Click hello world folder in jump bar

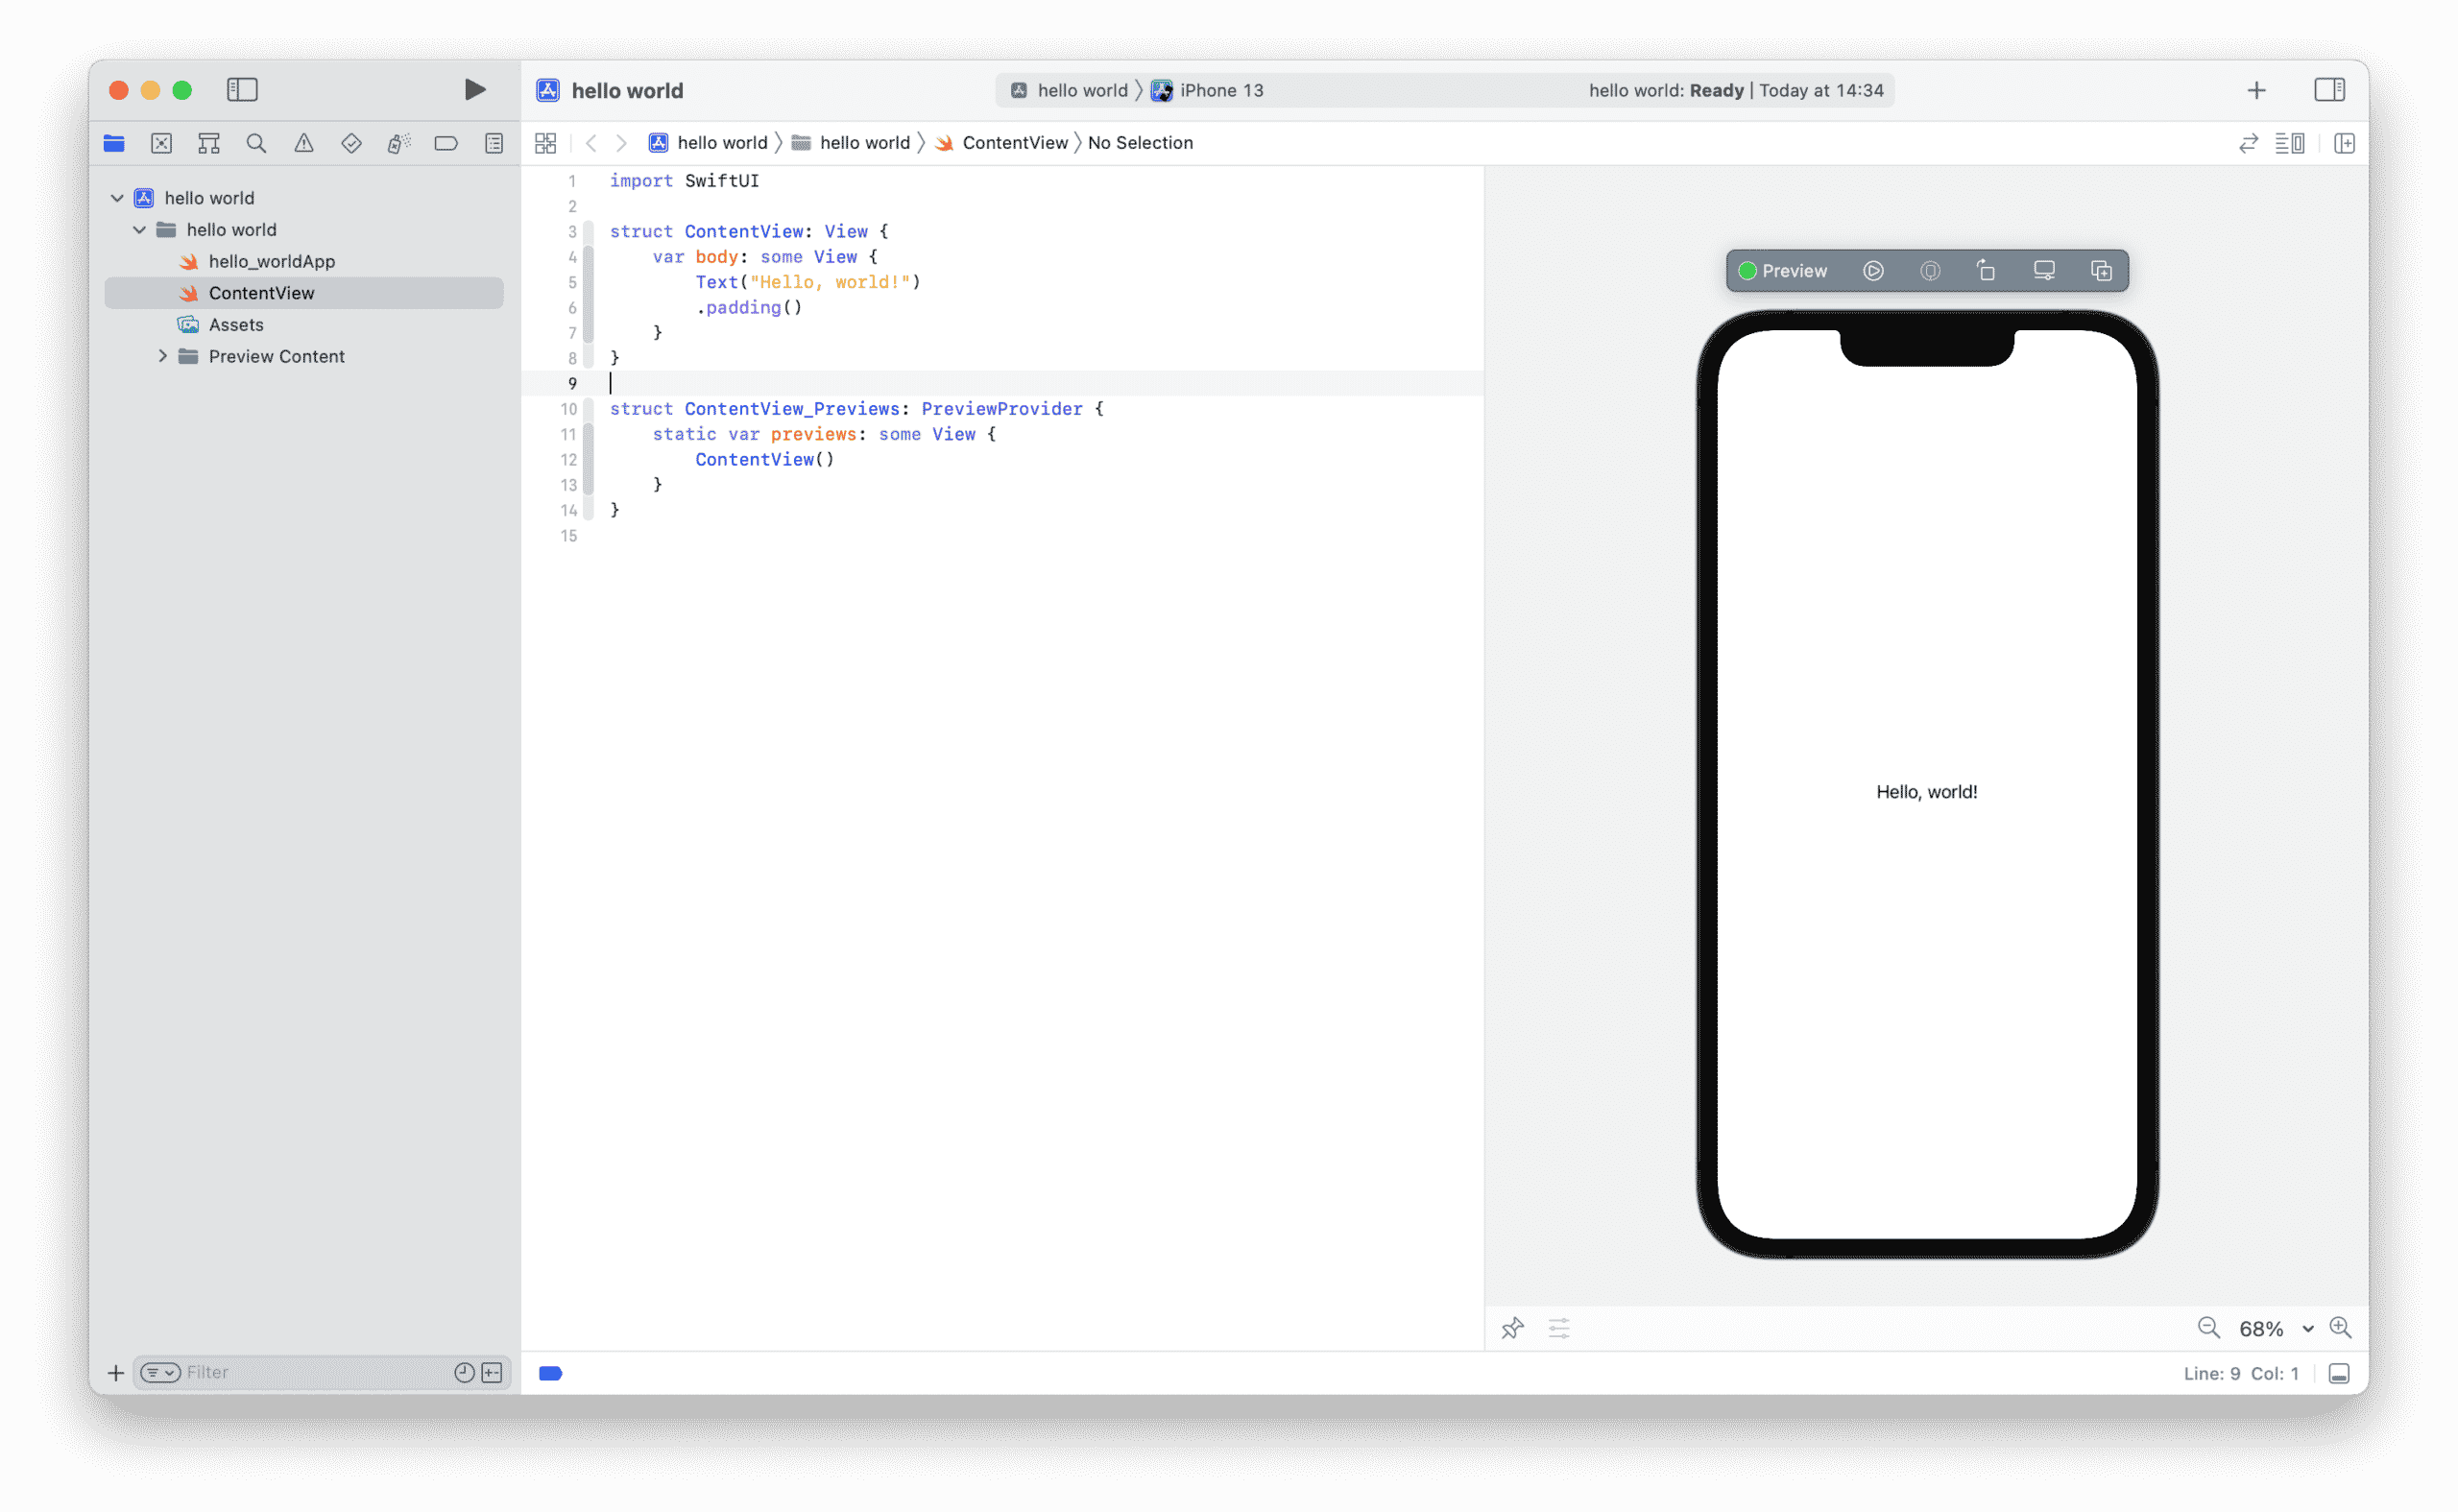851,143
